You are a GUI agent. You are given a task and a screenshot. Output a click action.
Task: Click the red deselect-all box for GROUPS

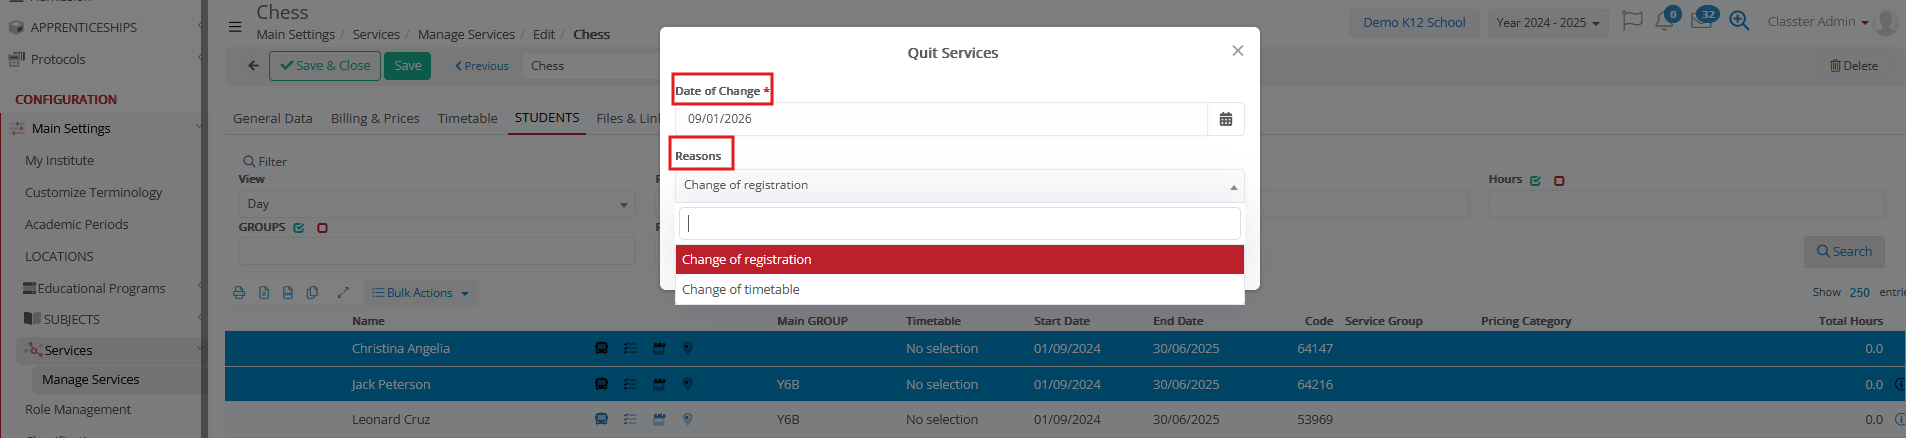[x=322, y=228]
